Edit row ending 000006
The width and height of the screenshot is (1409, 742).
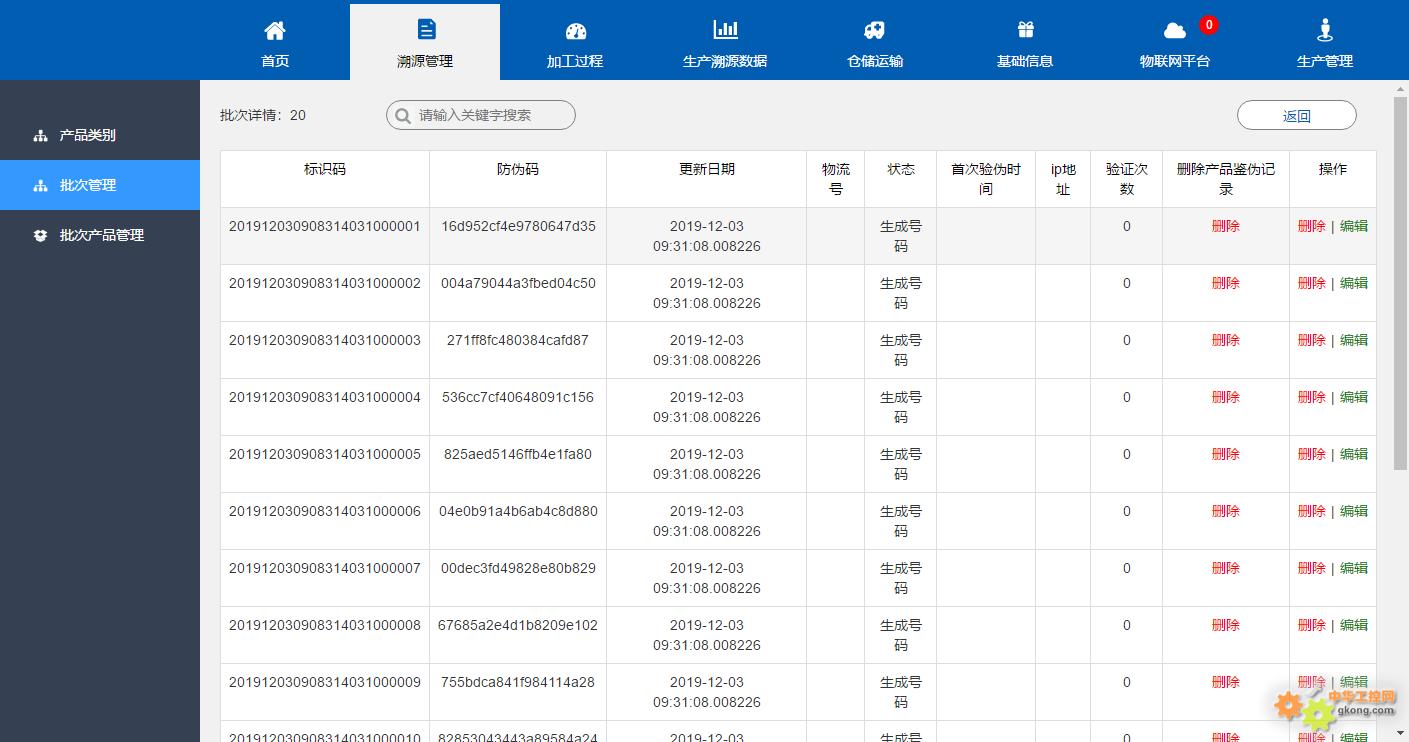[1354, 511]
